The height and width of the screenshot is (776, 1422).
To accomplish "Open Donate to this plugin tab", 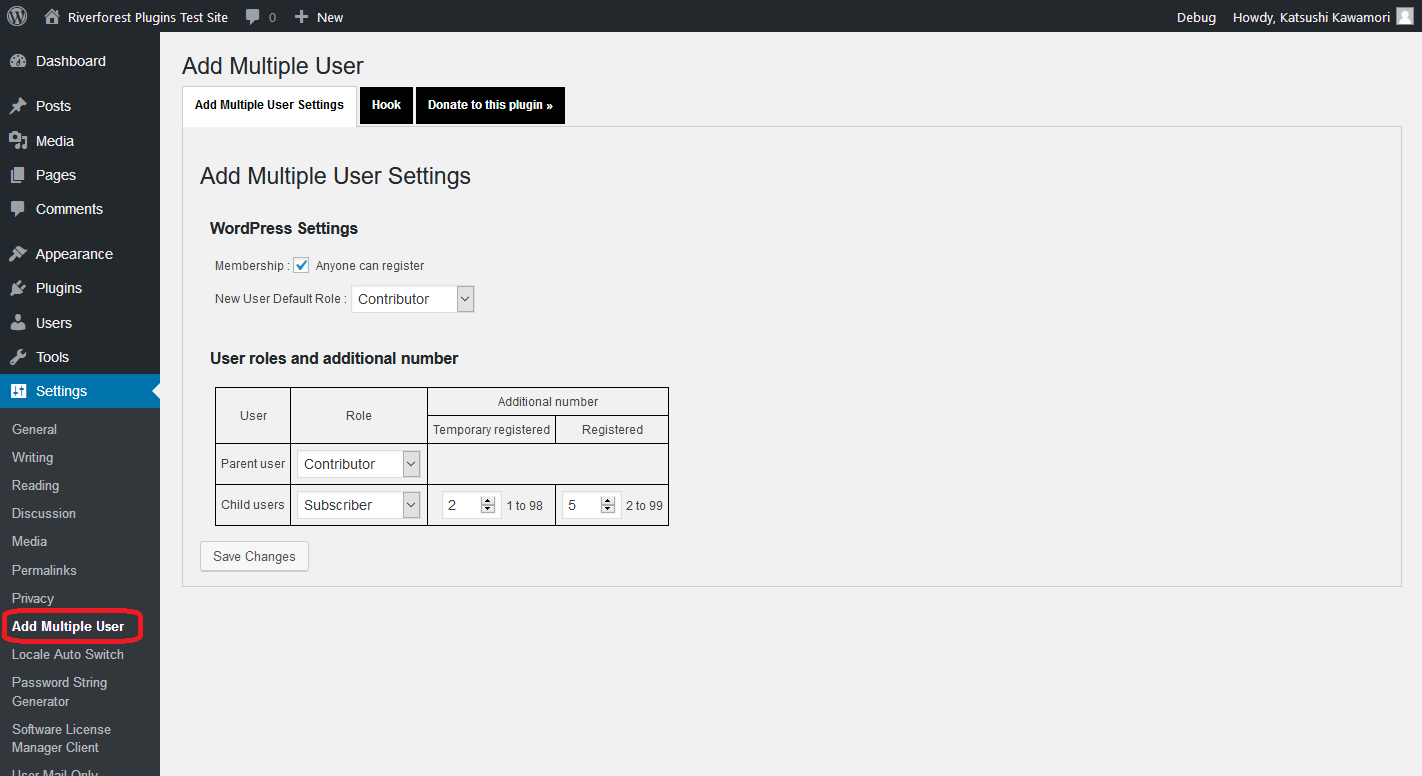I will click(x=490, y=105).
